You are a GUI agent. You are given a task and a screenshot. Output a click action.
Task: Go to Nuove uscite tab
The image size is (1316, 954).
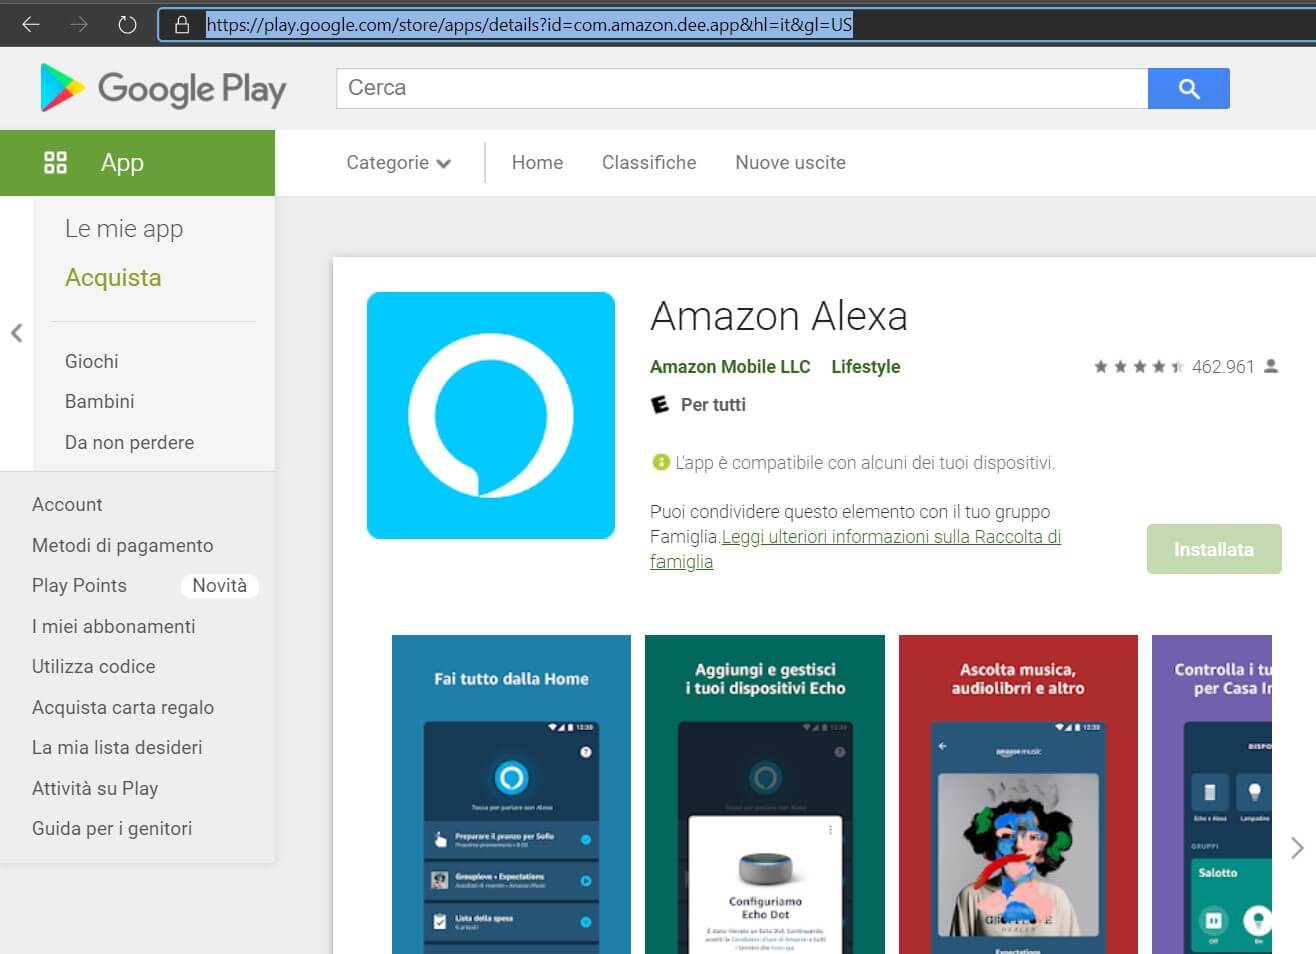pos(790,163)
